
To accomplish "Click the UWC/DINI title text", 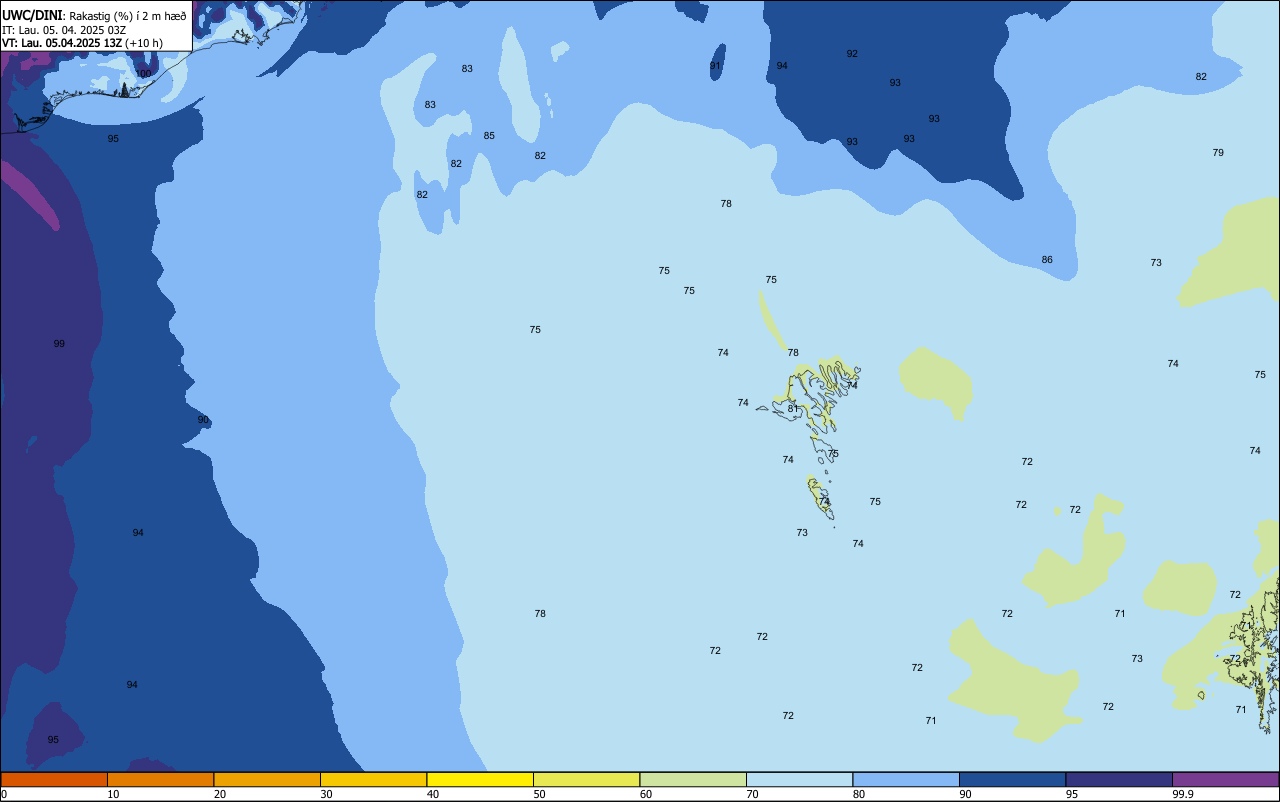I will point(32,15).
